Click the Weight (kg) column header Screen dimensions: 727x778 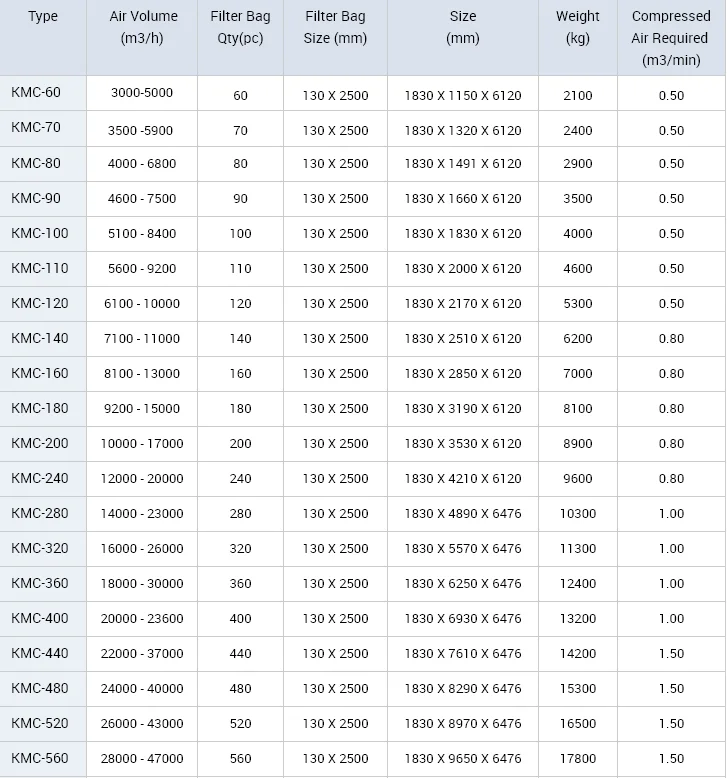[x=577, y=27]
